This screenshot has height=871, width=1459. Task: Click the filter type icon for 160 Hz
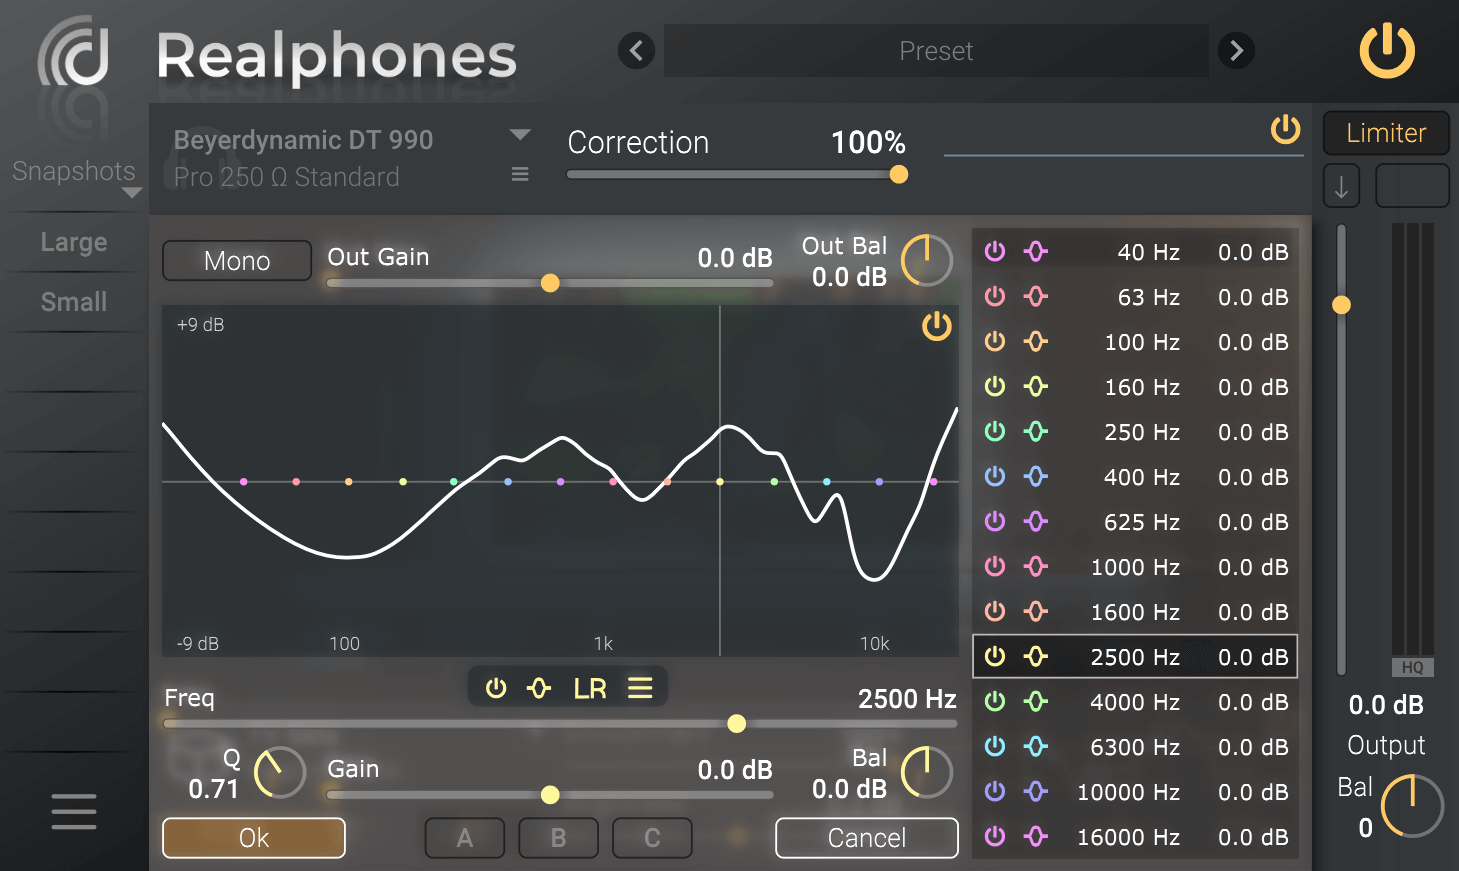pos(1036,386)
